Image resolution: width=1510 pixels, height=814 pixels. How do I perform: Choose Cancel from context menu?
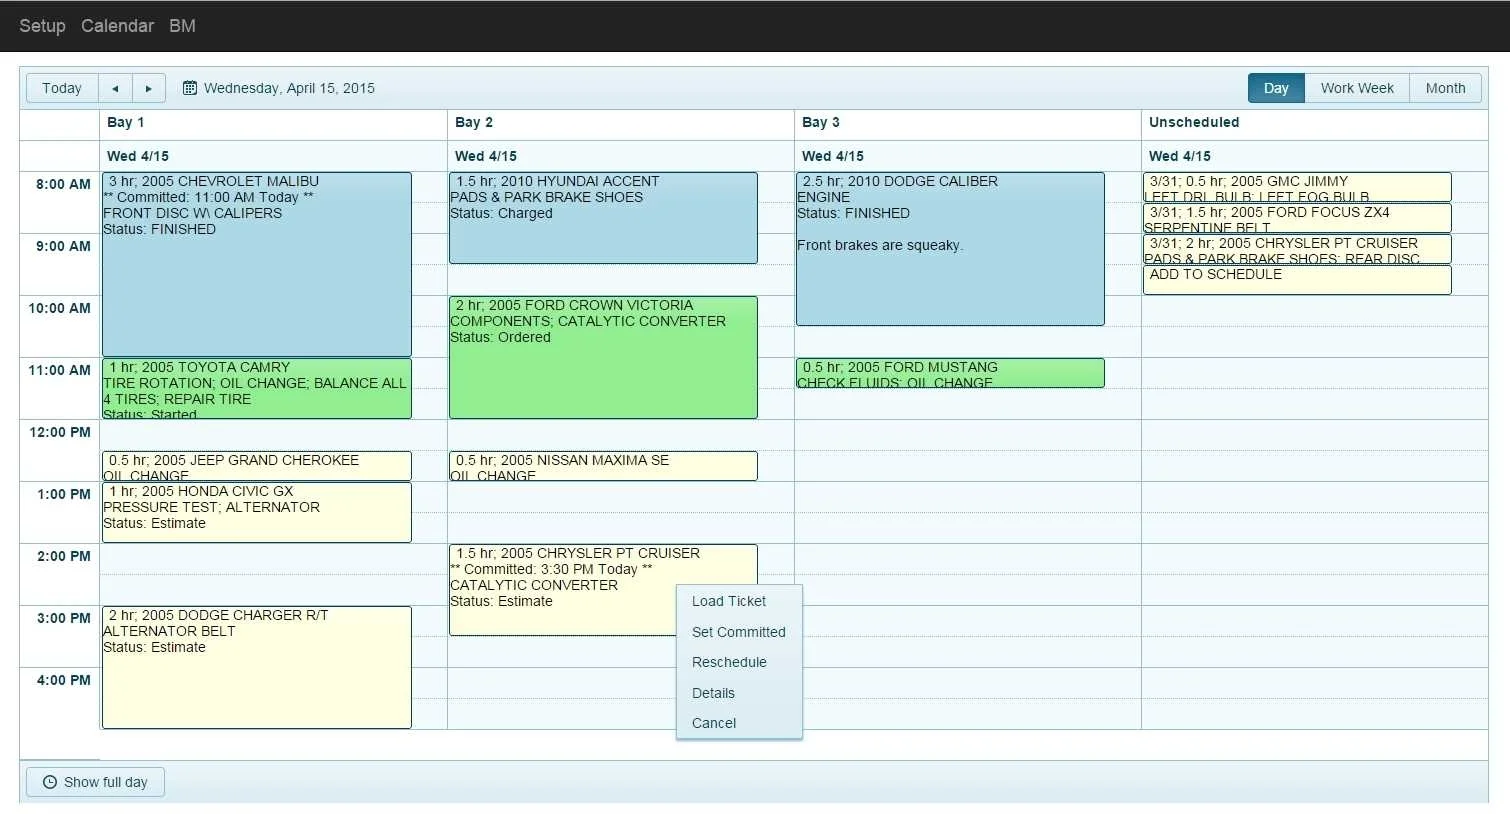pyautogui.click(x=739, y=723)
